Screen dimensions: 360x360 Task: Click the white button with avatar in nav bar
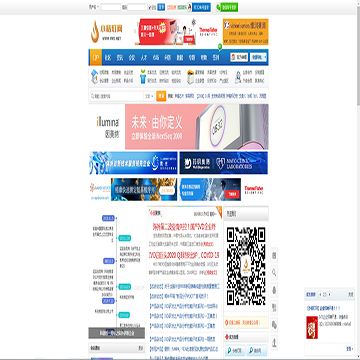click(x=239, y=57)
